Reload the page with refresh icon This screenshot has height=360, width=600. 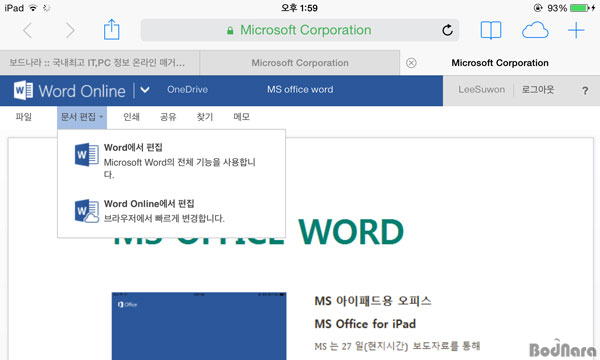click(447, 30)
